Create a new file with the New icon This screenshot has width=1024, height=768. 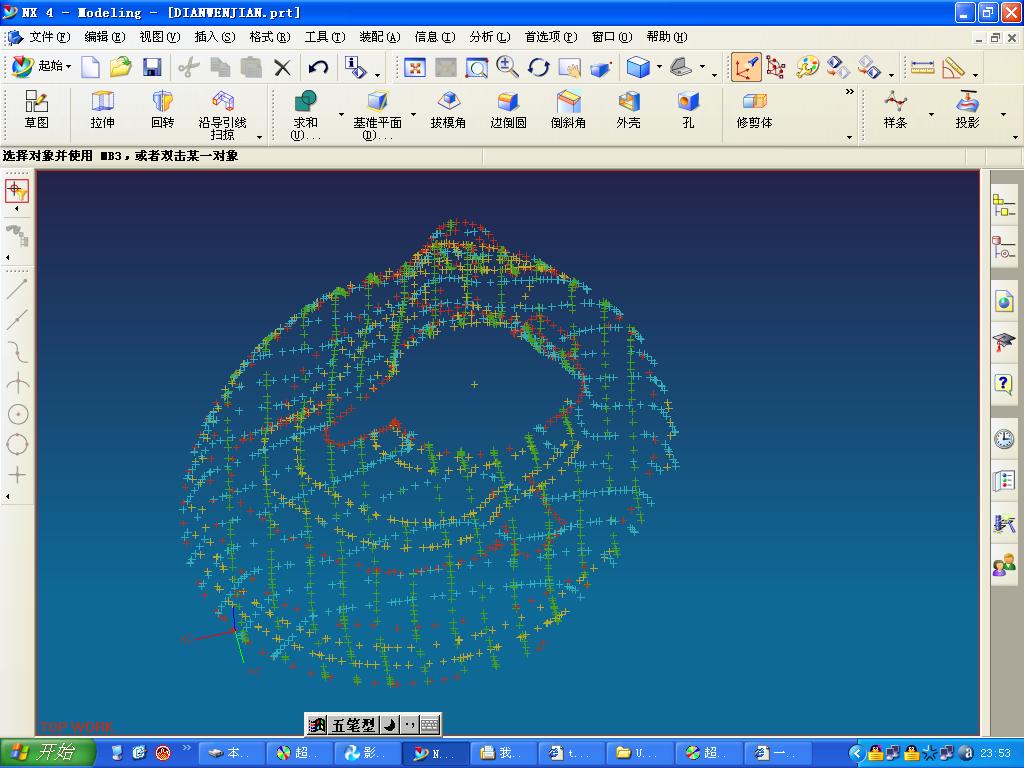pos(90,67)
